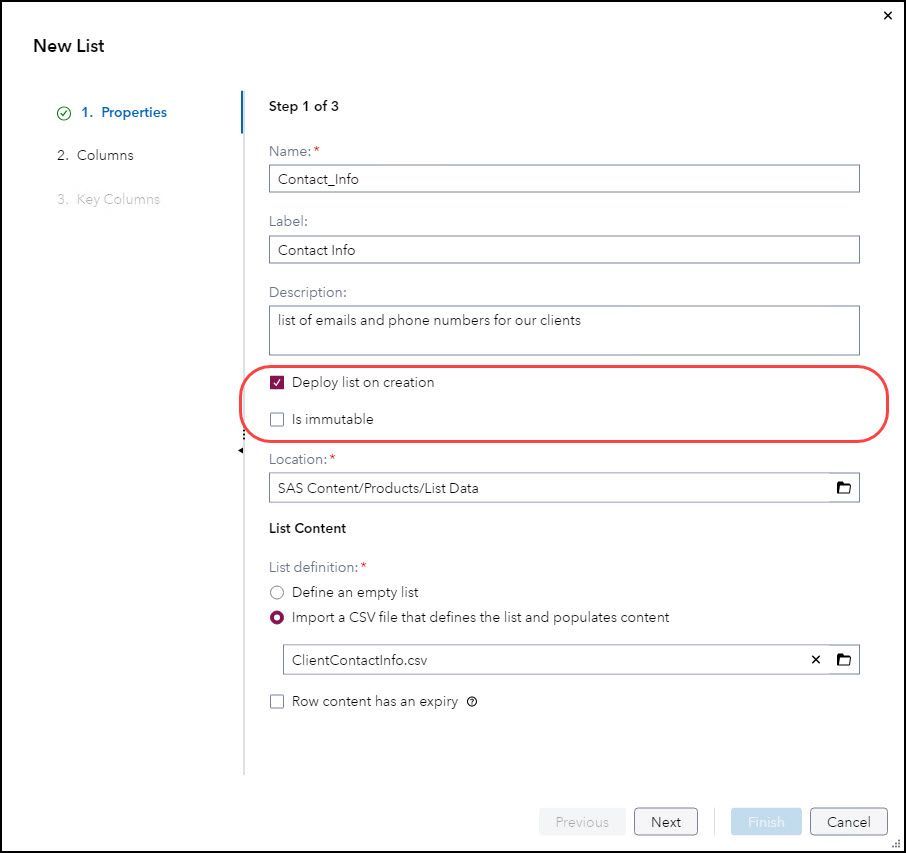
Task: Click in the Label input field
Action: [x=563, y=250]
